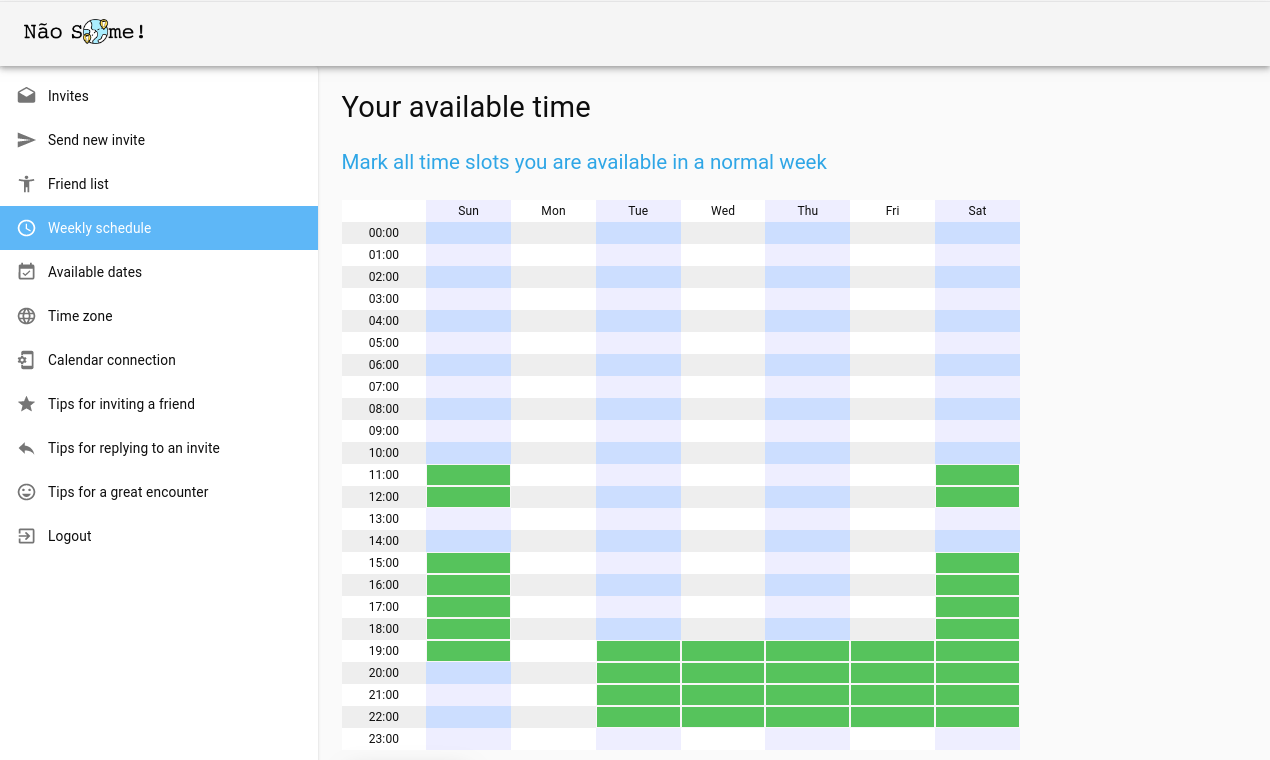The width and height of the screenshot is (1270, 760).
Task: Click the Logout label
Action: 70,536
